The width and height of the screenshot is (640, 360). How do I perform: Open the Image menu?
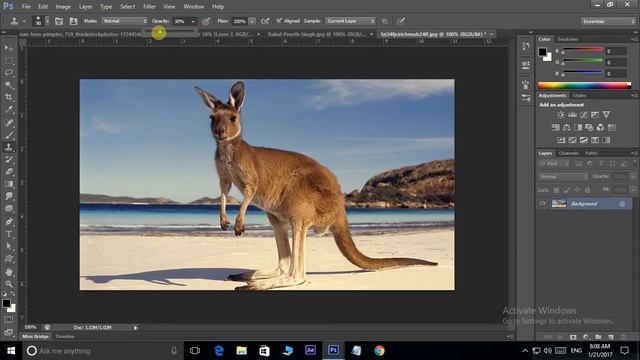coord(63,7)
